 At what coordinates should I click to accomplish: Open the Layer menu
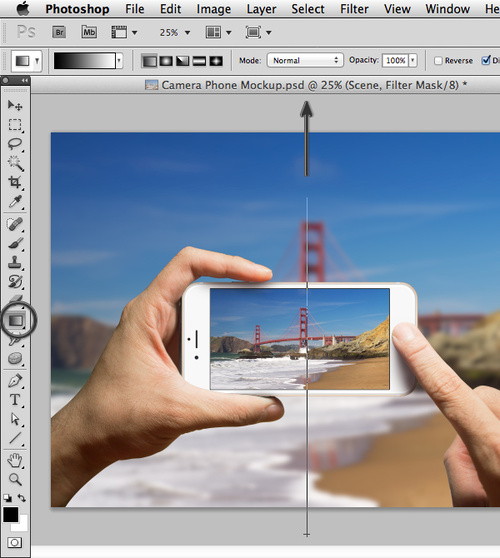pyautogui.click(x=261, y=9)
